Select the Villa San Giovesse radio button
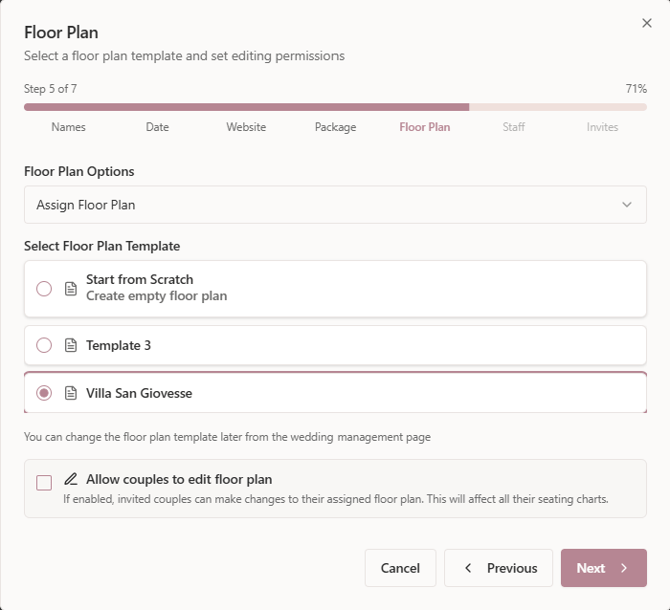670x610 pixels. [x=44, y=393]
